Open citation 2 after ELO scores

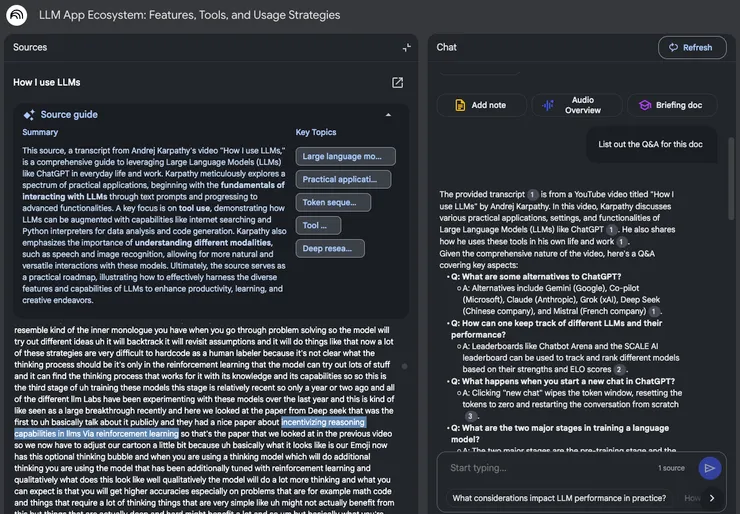point(619,369)
